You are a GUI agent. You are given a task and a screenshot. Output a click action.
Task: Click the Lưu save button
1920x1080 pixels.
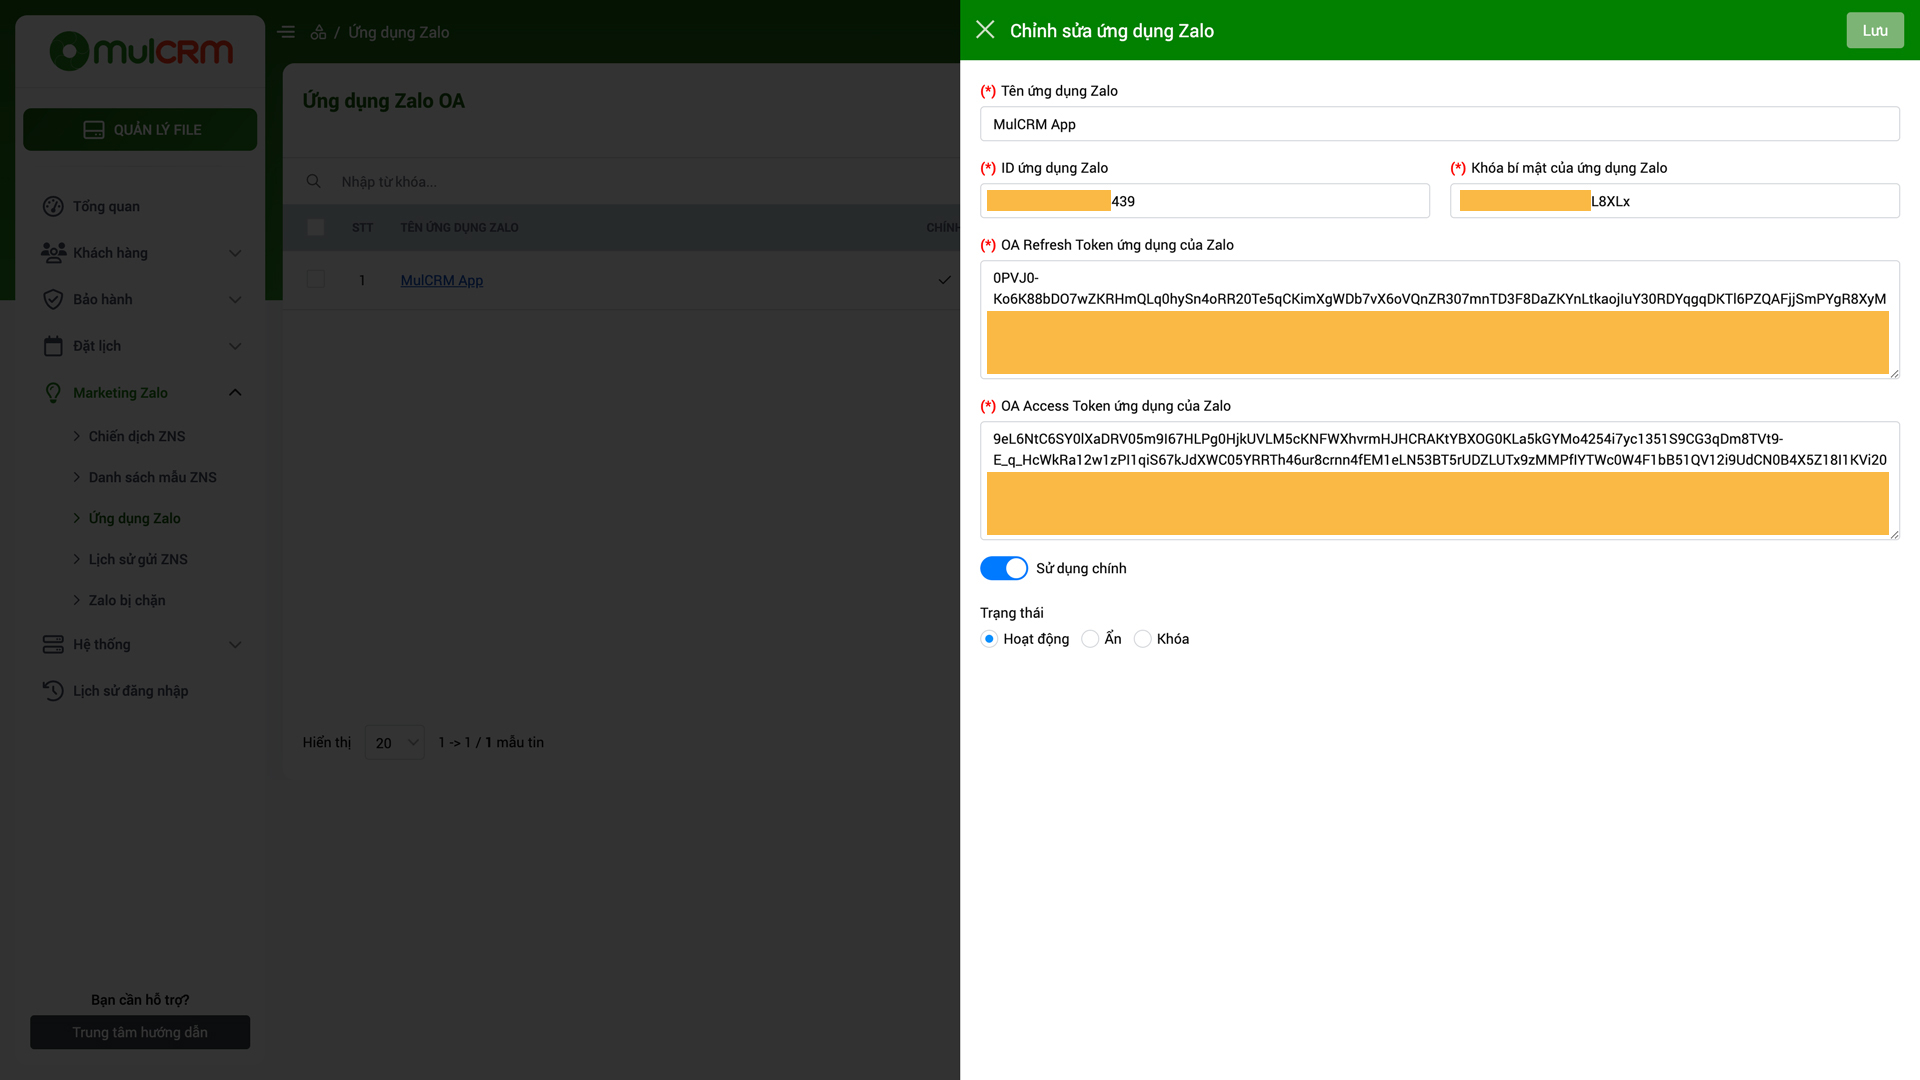pyautogui.click(x=1874, y=30)
